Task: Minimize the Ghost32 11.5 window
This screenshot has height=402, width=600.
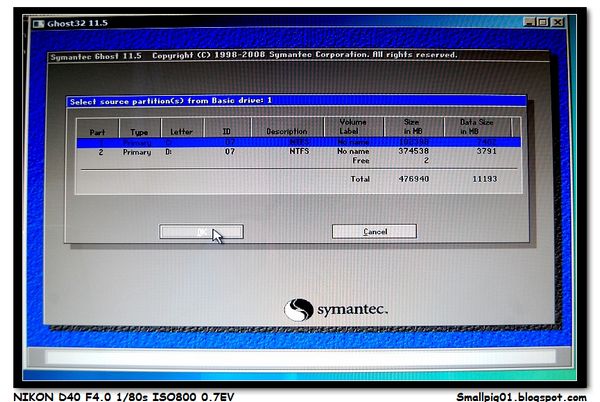Action: pos(529,22)
